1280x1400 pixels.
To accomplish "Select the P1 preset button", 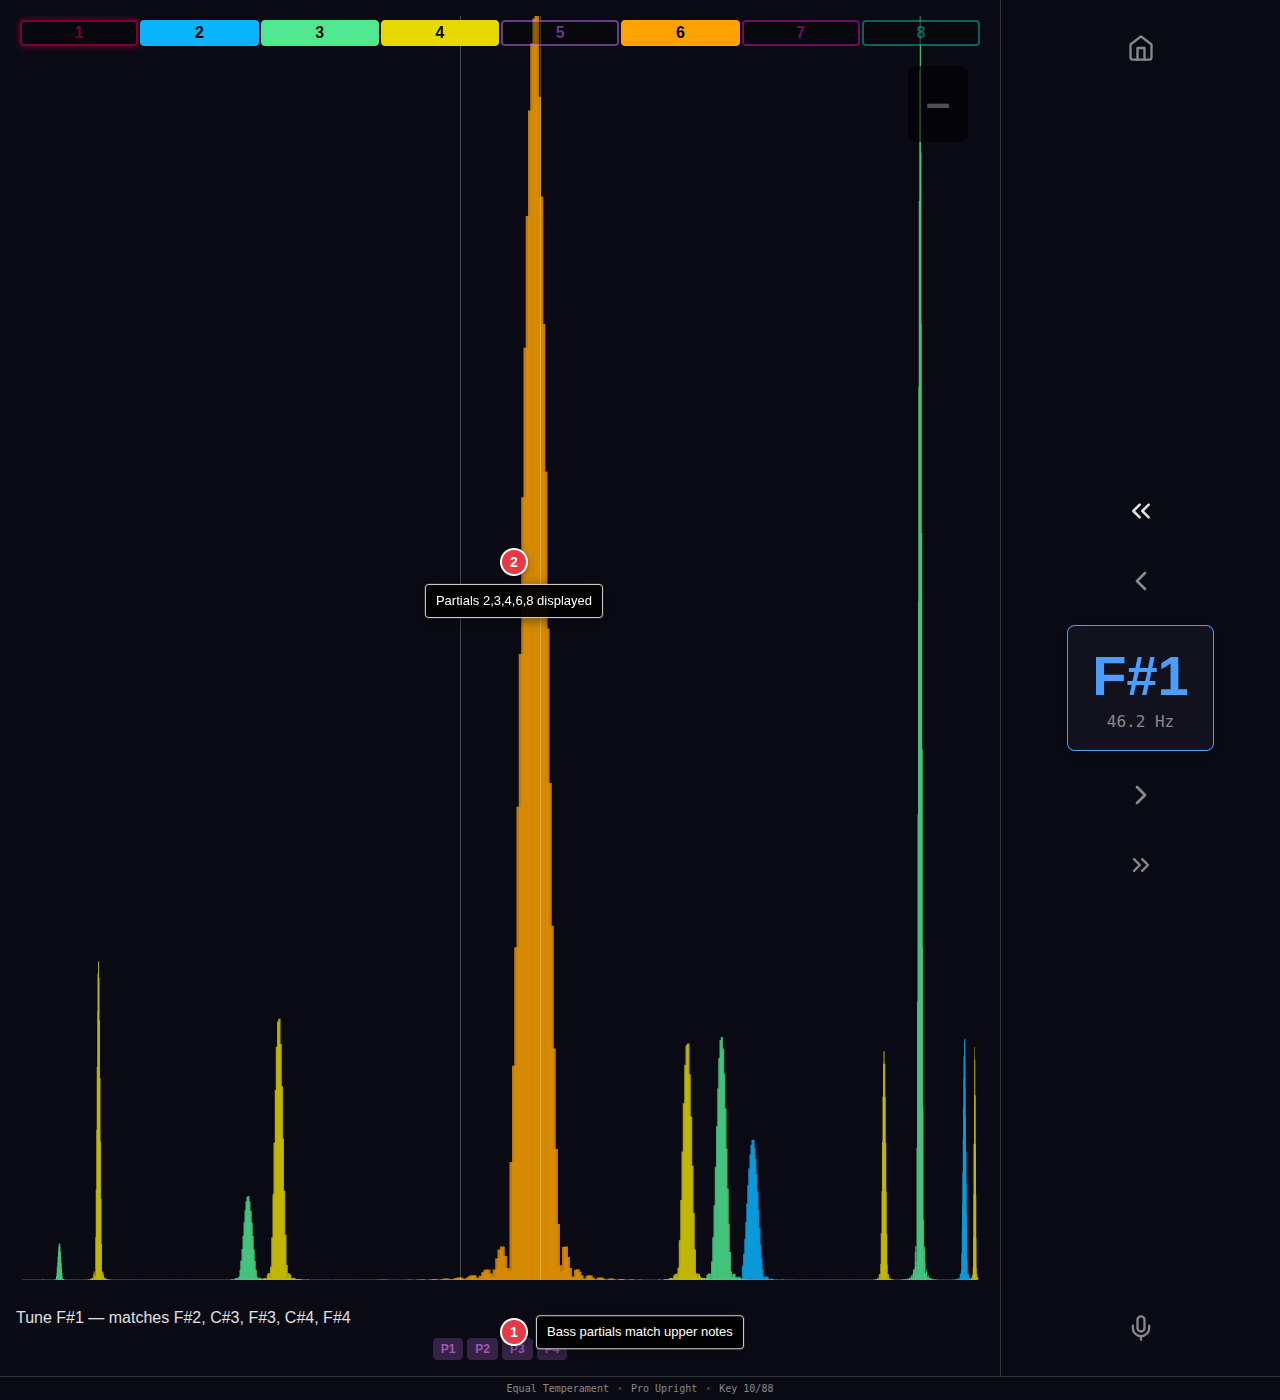I will [x=447, y=1349].
